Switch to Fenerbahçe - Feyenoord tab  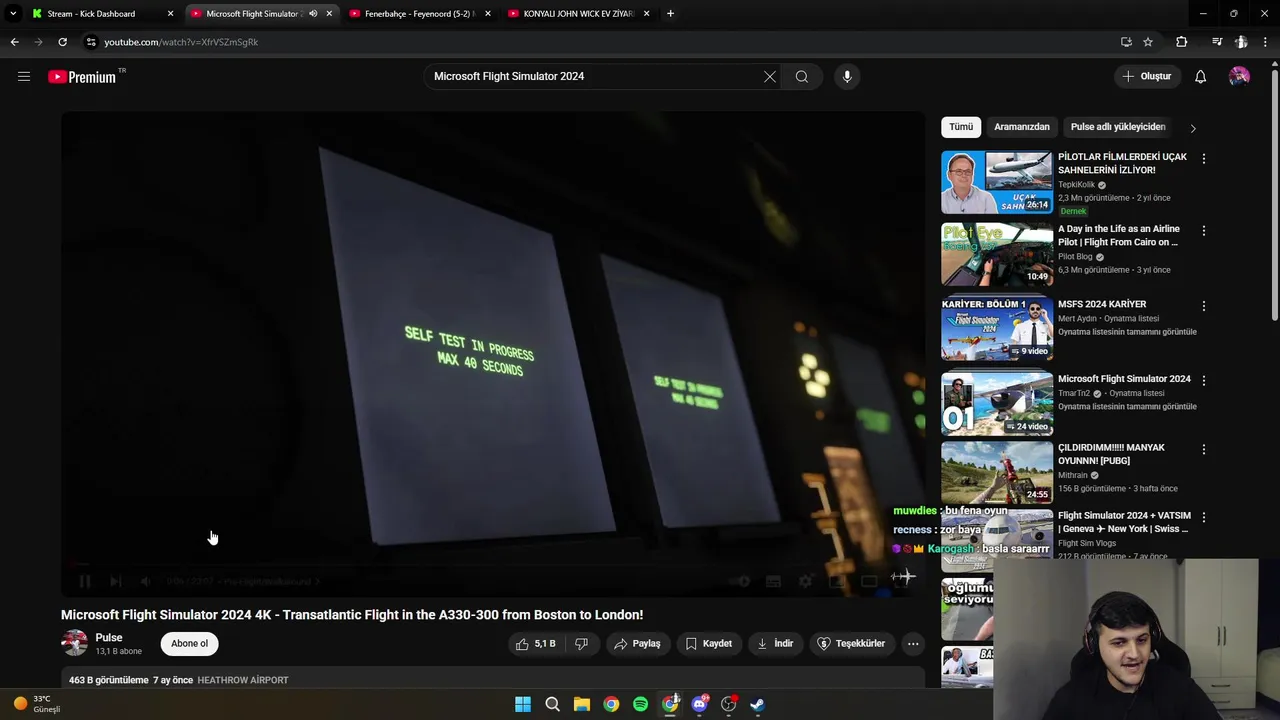[419, 14]
